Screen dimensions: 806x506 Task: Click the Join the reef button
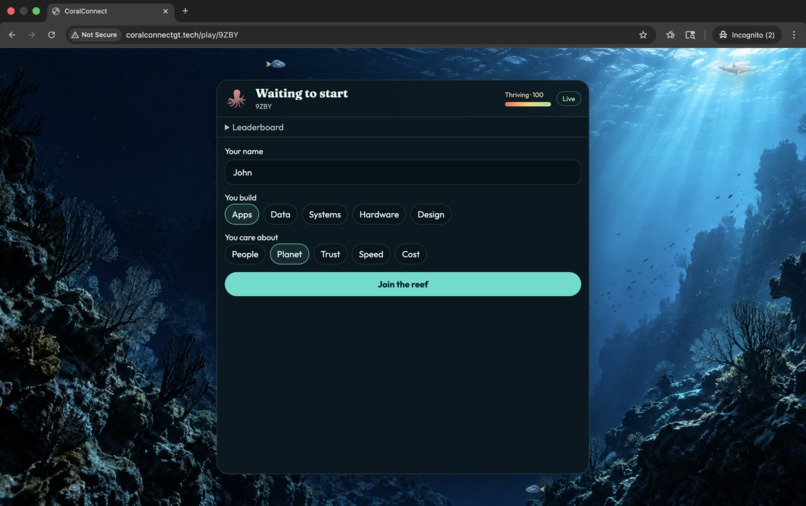402,284
